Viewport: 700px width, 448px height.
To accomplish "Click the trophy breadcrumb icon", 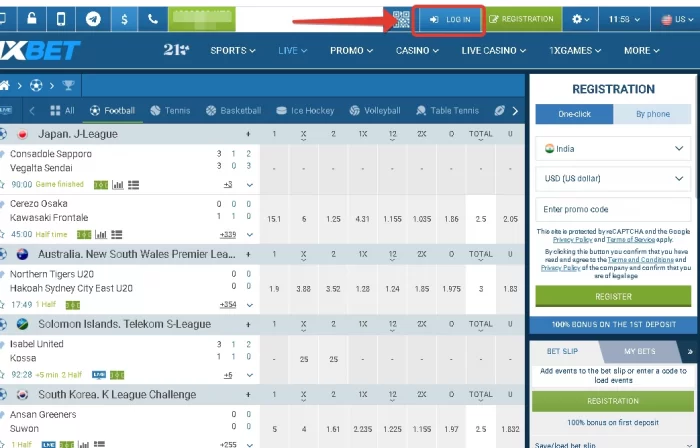I will [x=68, y=85].
